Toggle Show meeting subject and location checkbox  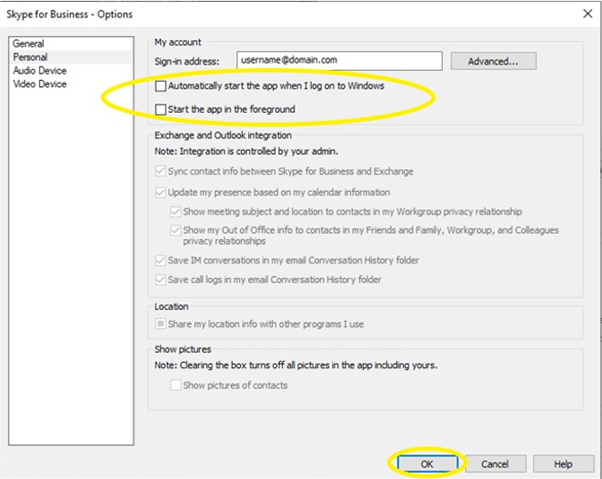[176, 212]
